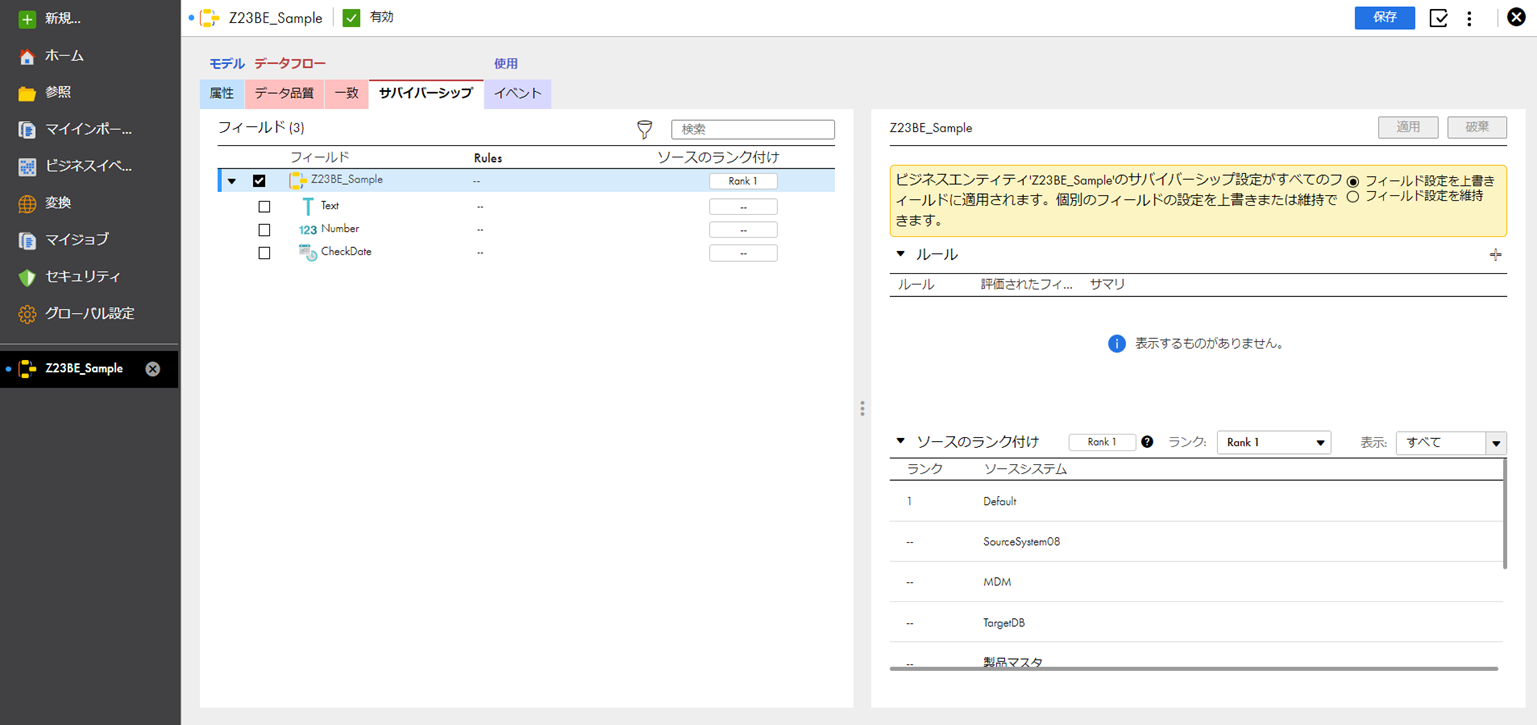Image resolution: width=1537 pixels, height=725 pixels.
Task: Click the My Jobs icon
Action: [27, 240]
